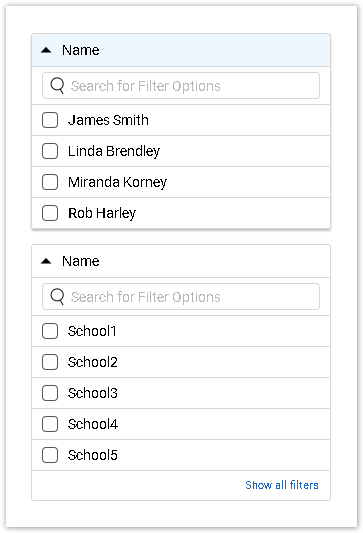This screenshot has height=533, width=363.
Task: Click the Miranda Korney option text
Action: point(117,182)
